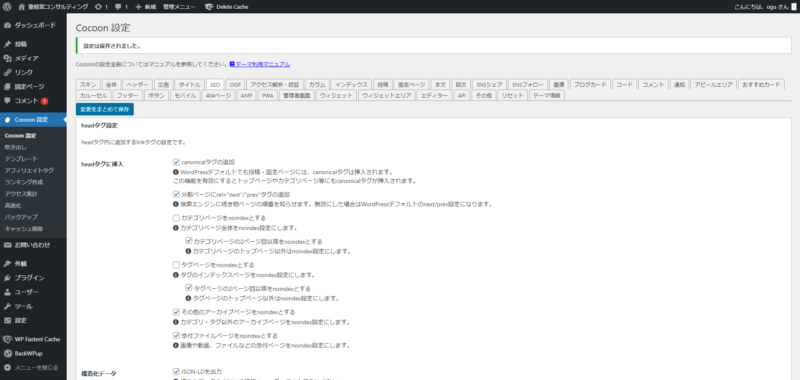Open 高速化 submenu link
Viewport: 800px width, 380px height.
(x=12, y=206)
